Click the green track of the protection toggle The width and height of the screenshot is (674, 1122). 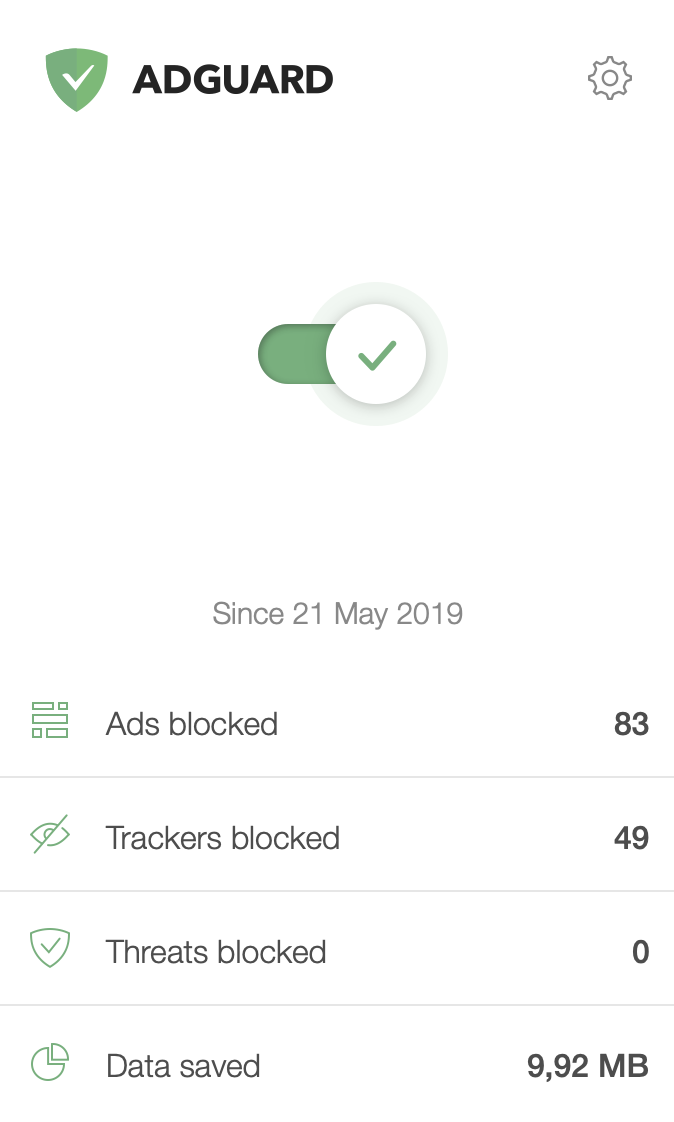[290, 354]
